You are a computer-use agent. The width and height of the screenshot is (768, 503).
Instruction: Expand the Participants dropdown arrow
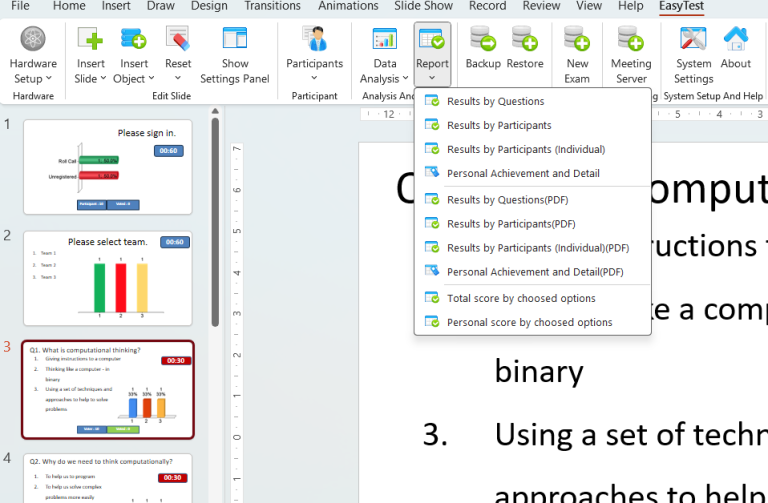point(314,78)
